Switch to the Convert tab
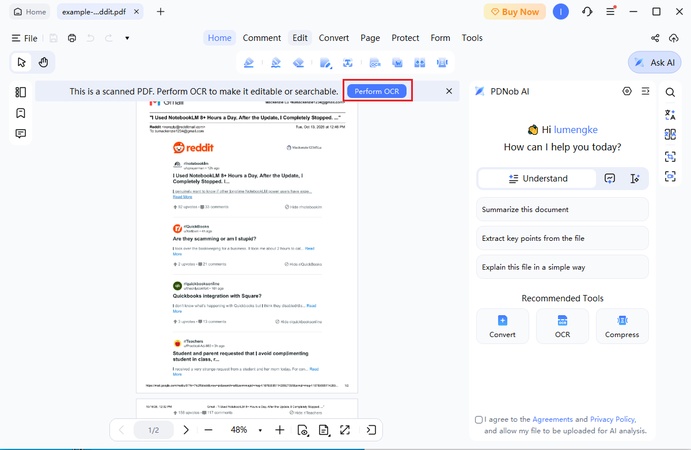 334,38
